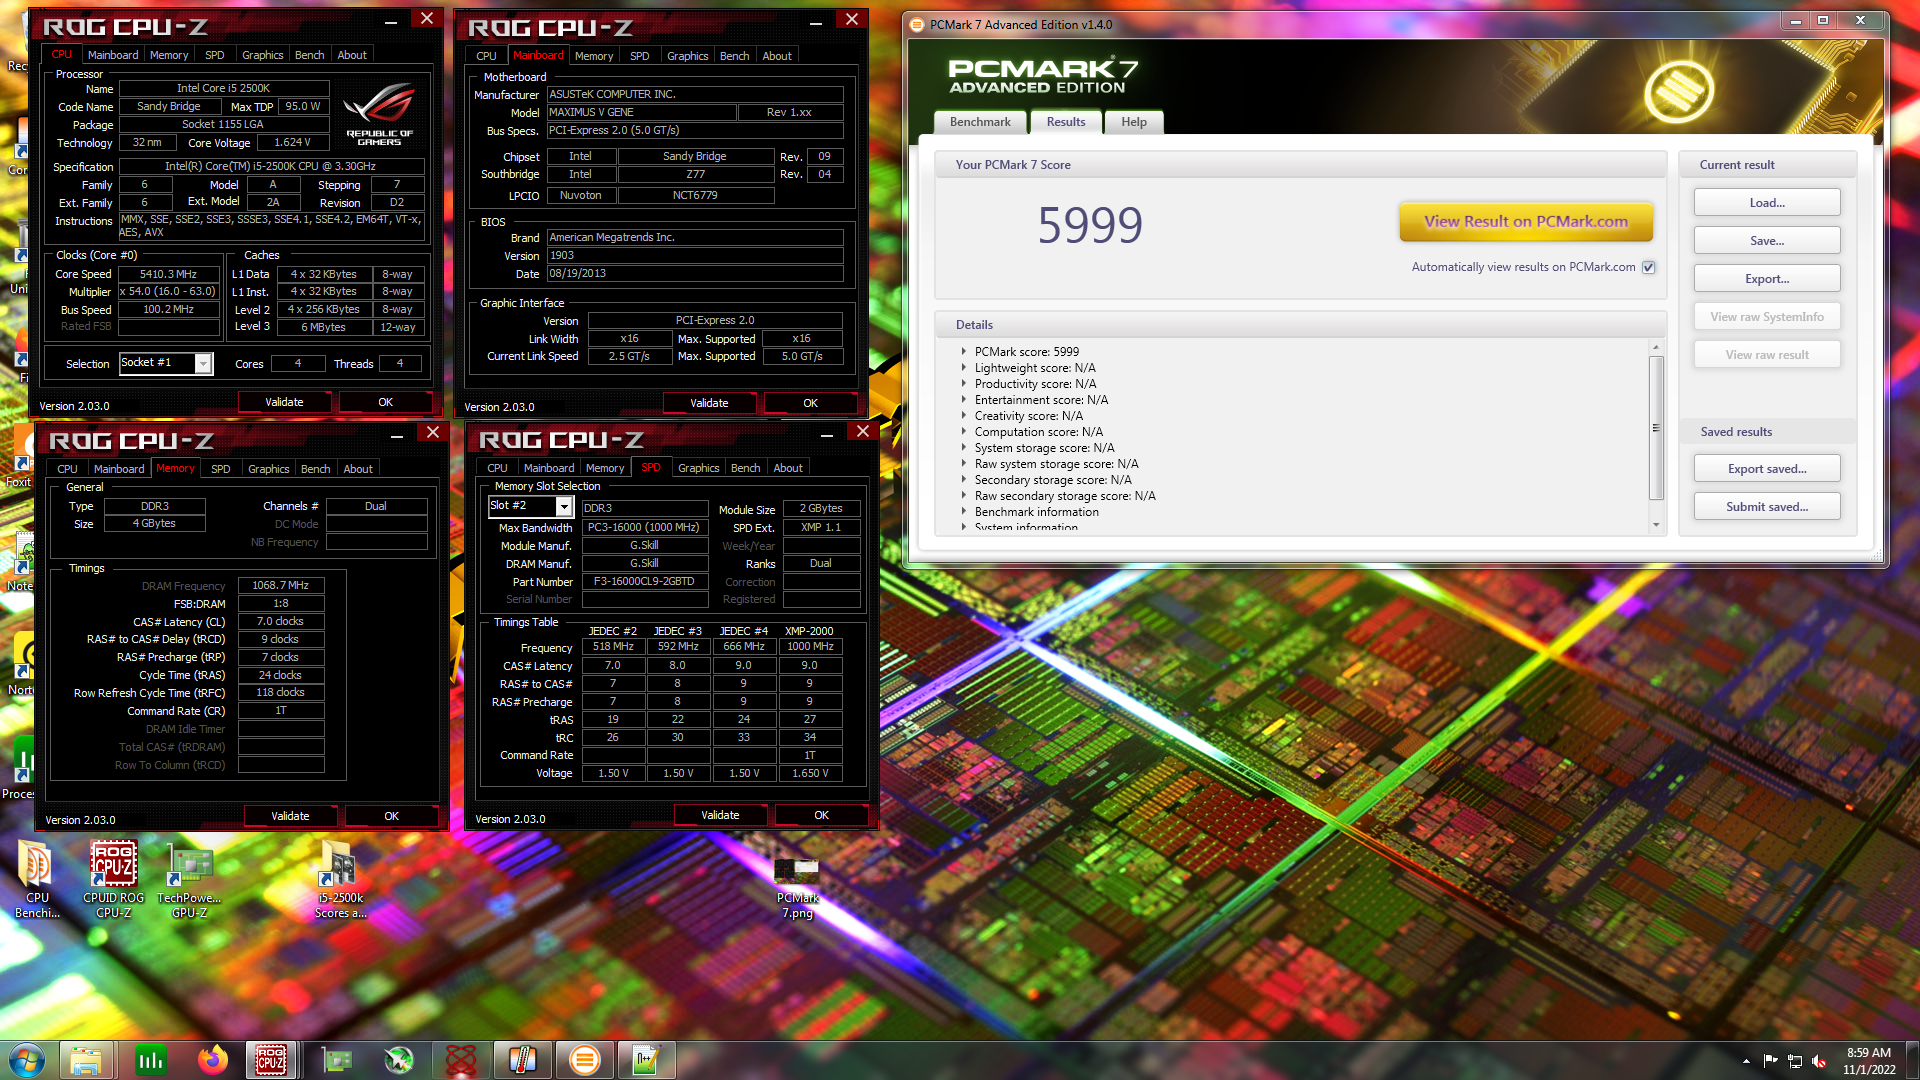Click the Save... button in PCMark
The height and width of the screenshot is (1080, 1920).
coord(1767,241)
